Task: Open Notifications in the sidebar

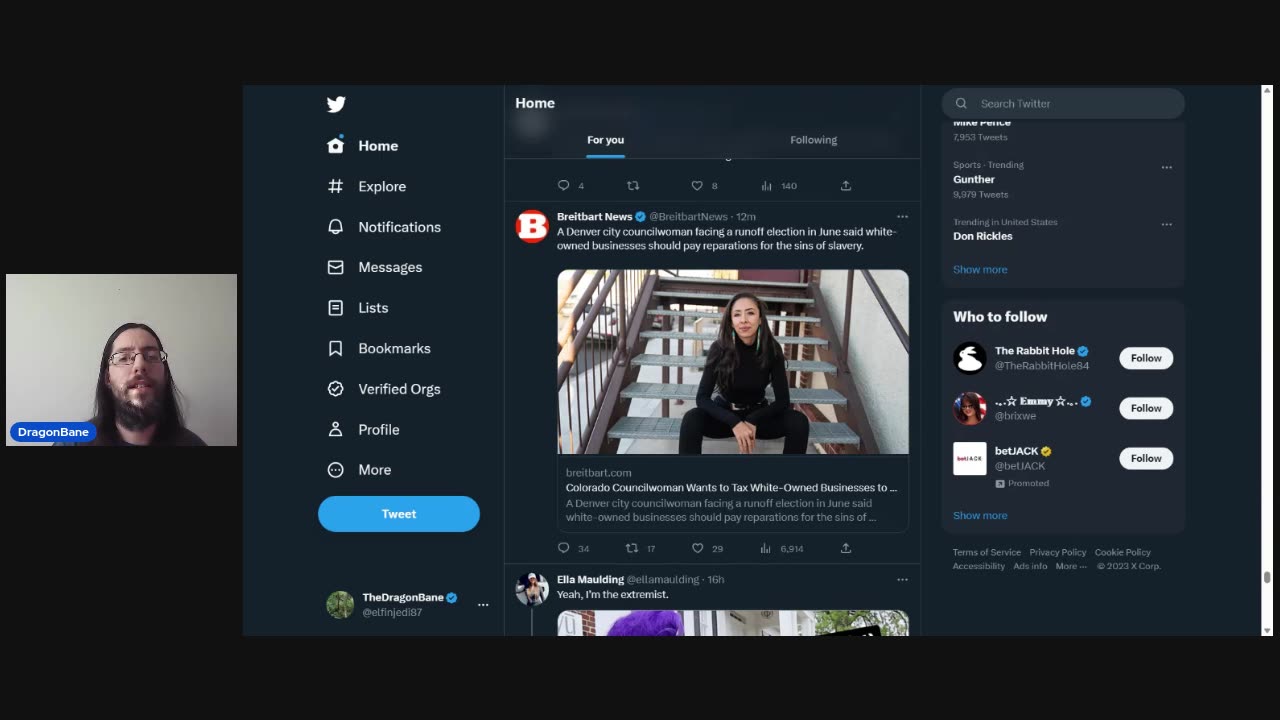Action: pos(384,227)
